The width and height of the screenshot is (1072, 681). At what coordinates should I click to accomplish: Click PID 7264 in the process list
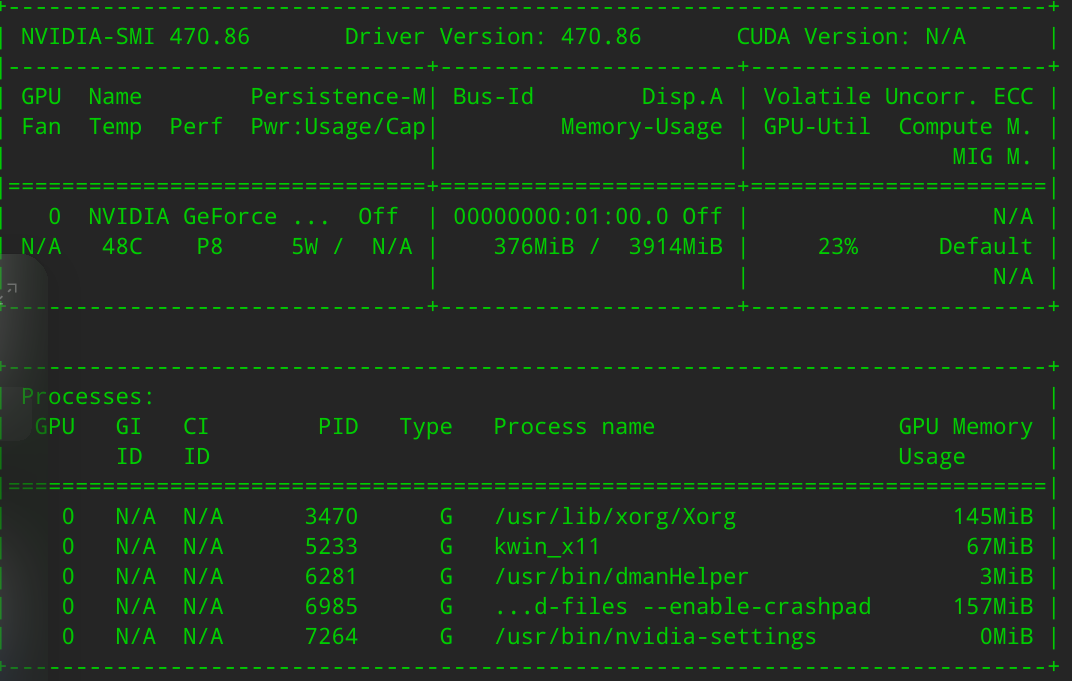coord(331,637)
